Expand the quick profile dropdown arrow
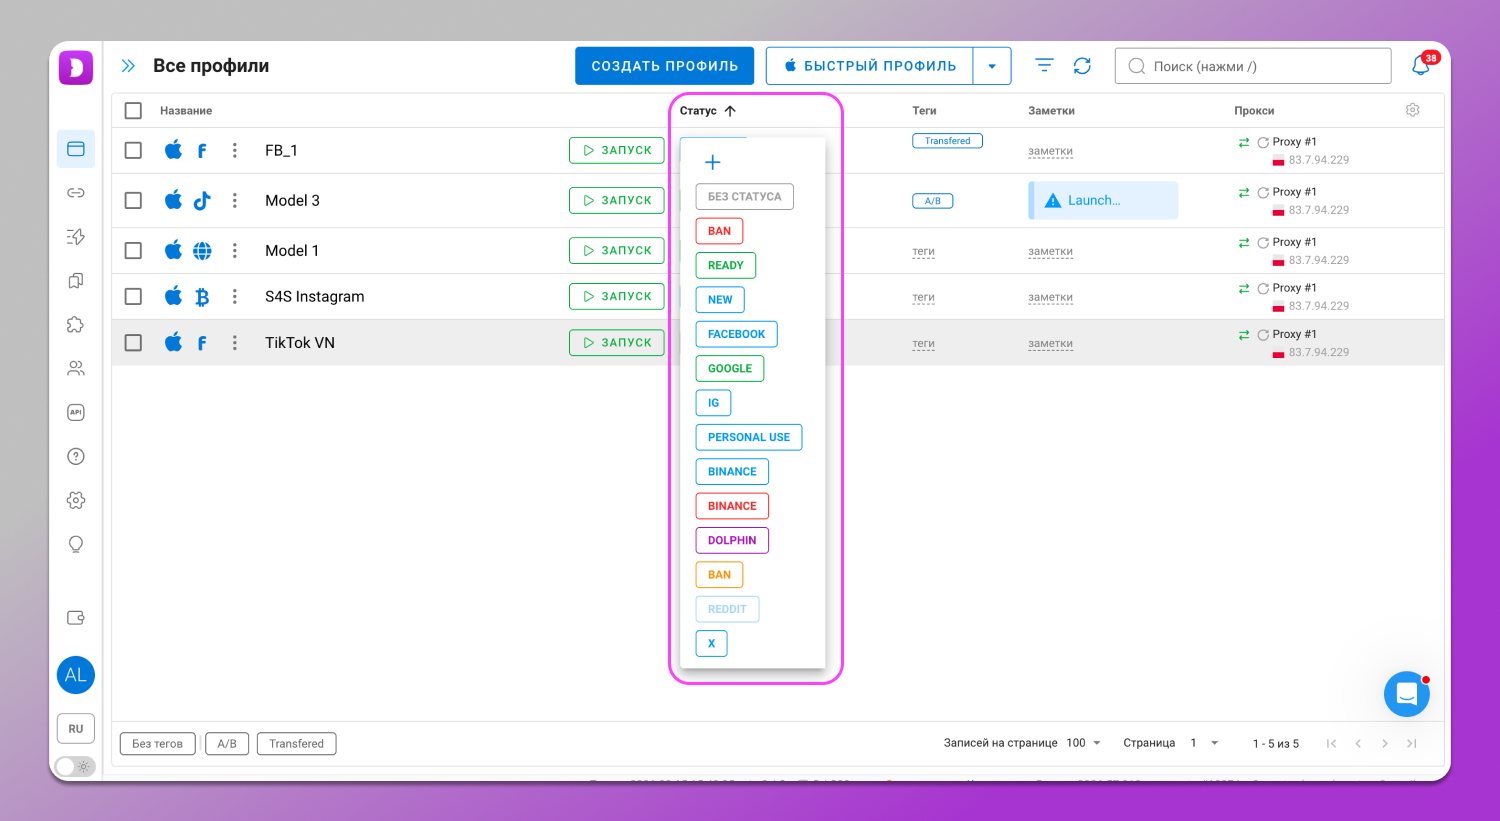Image resolution: width=1500 pixels, height=821 pixels. tap(992, 66)
